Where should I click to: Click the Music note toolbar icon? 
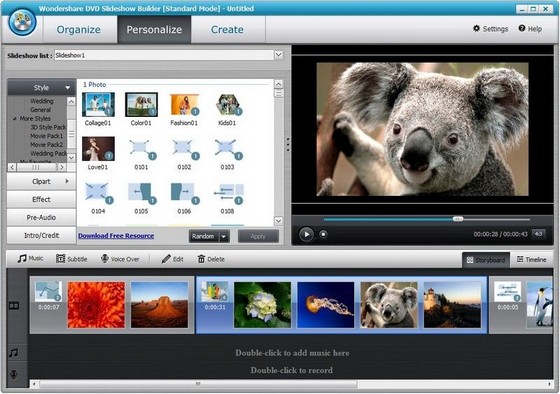22,259
